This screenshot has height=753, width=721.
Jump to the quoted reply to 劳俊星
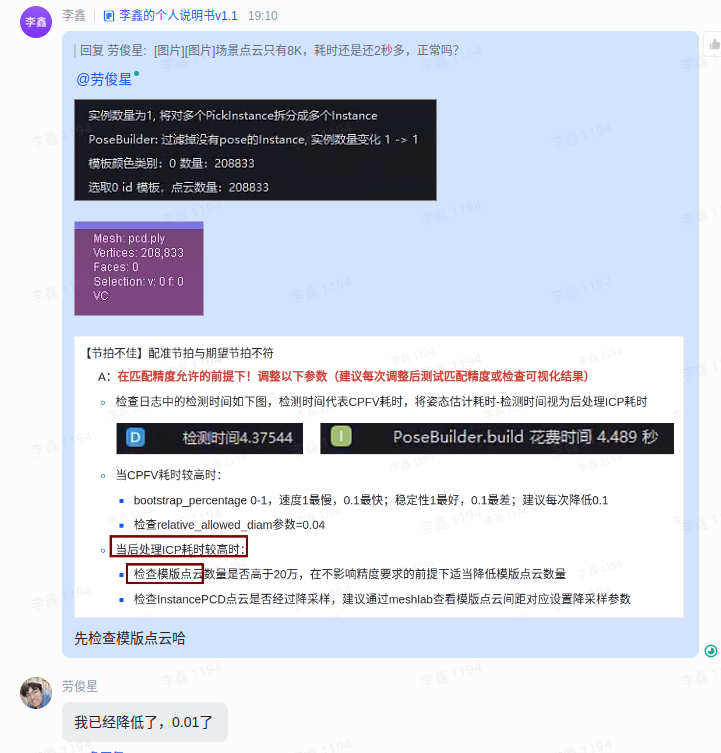coord(269,50)
